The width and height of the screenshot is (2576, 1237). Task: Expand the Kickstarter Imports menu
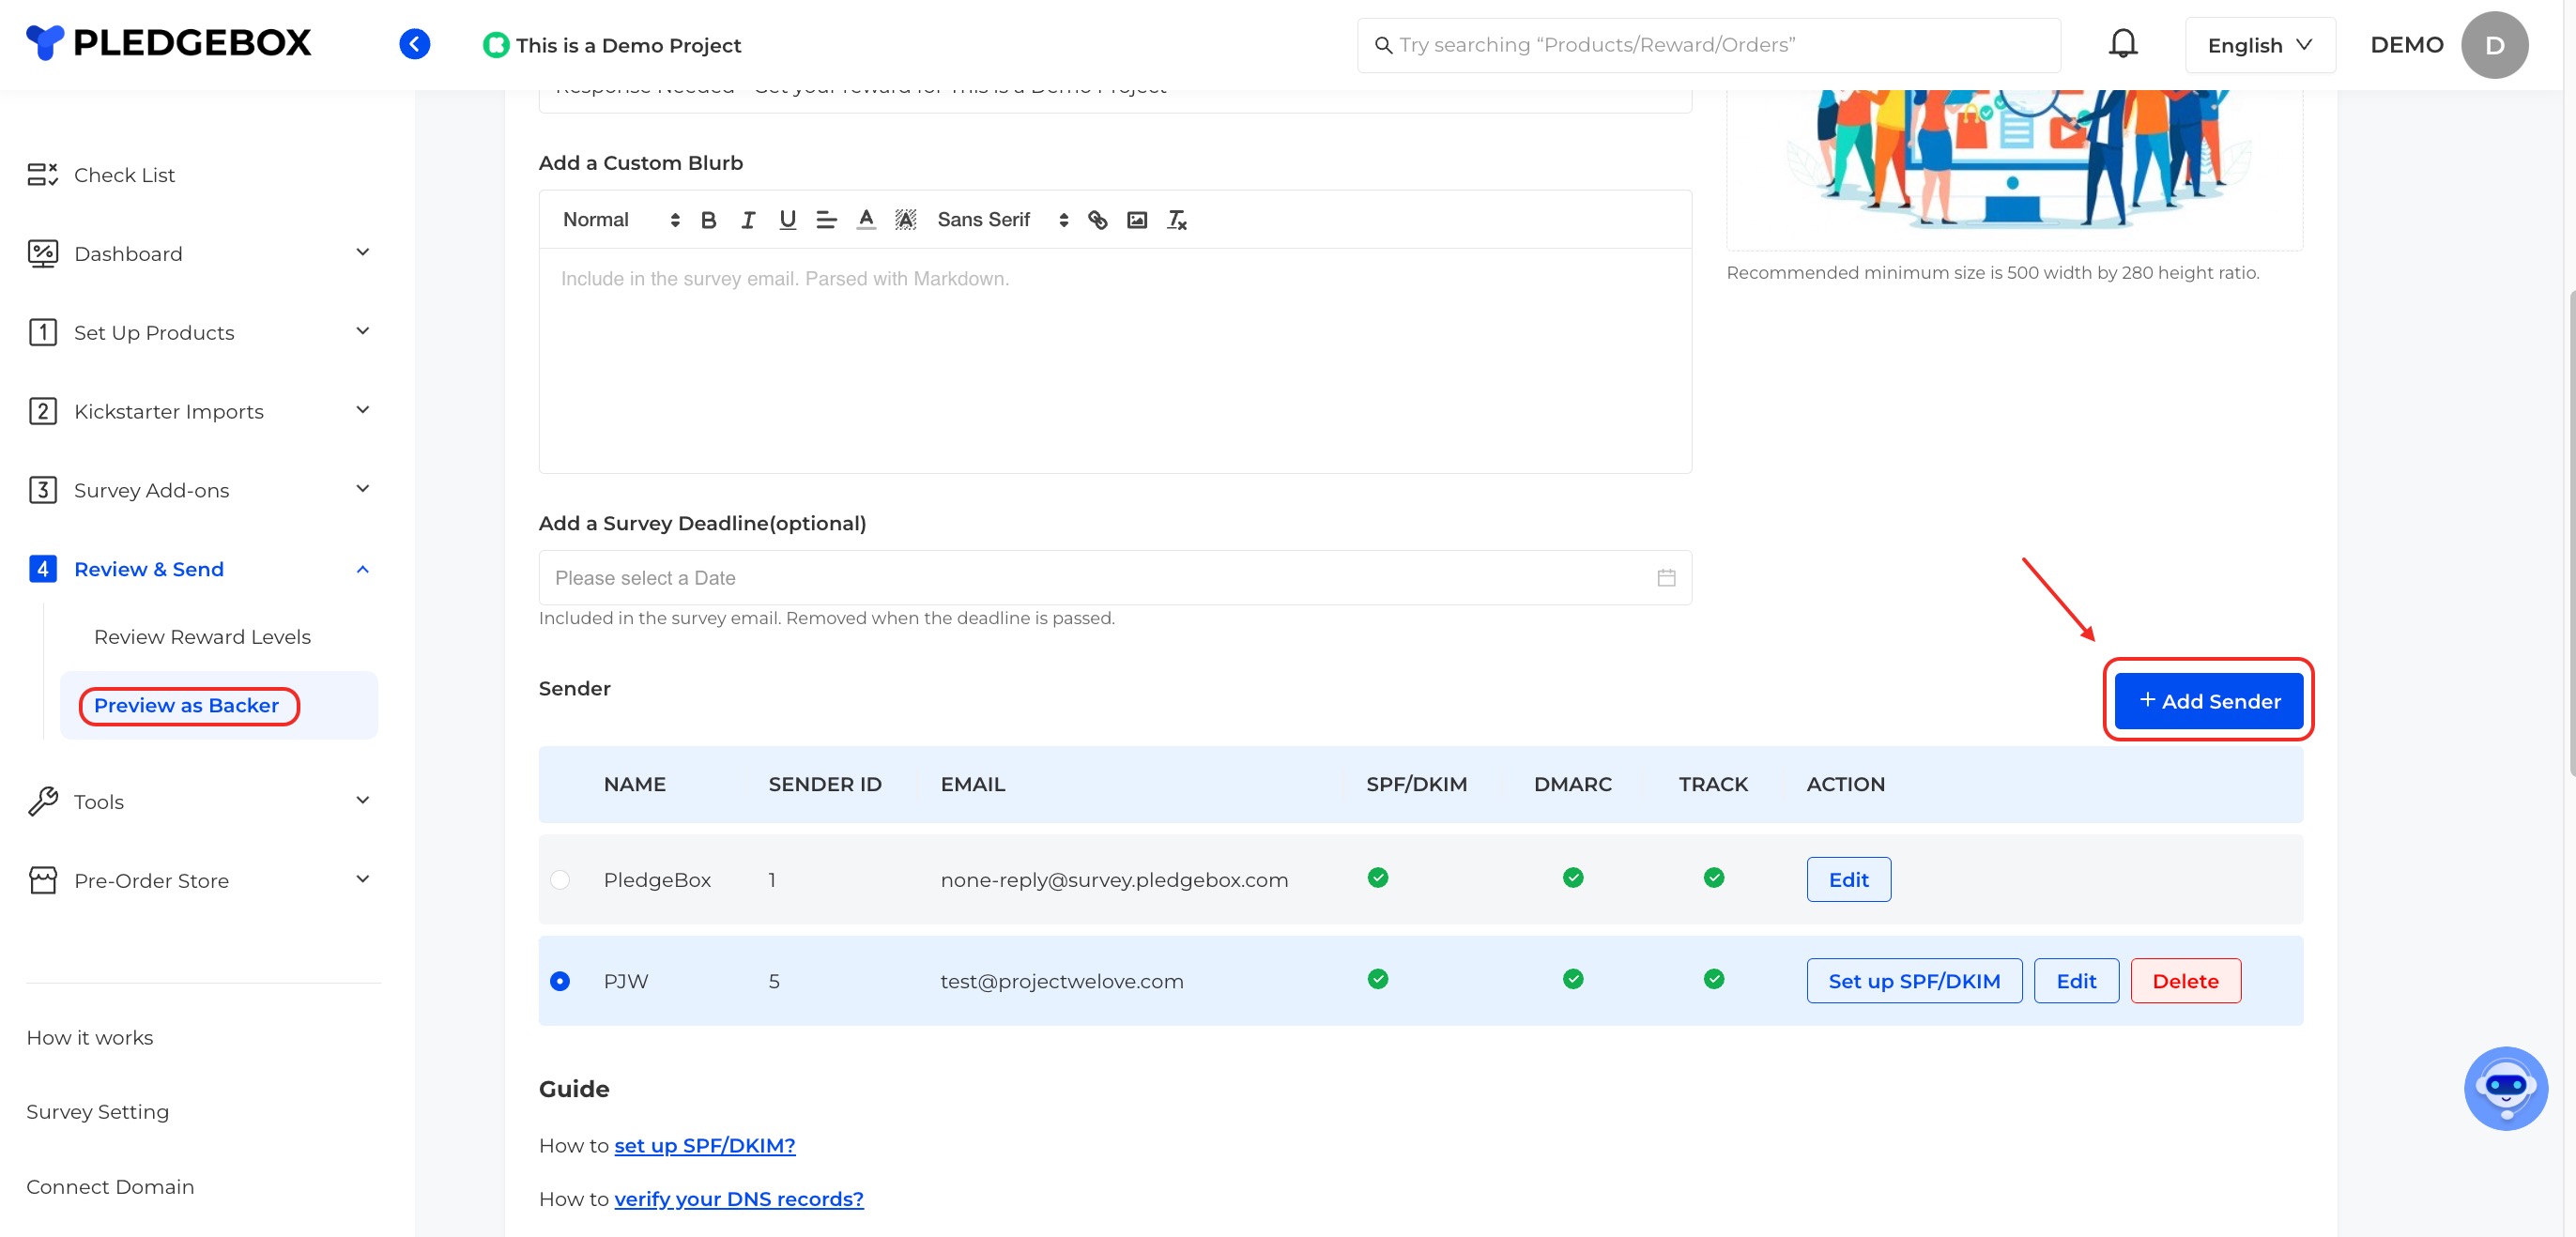click(363, 410)
